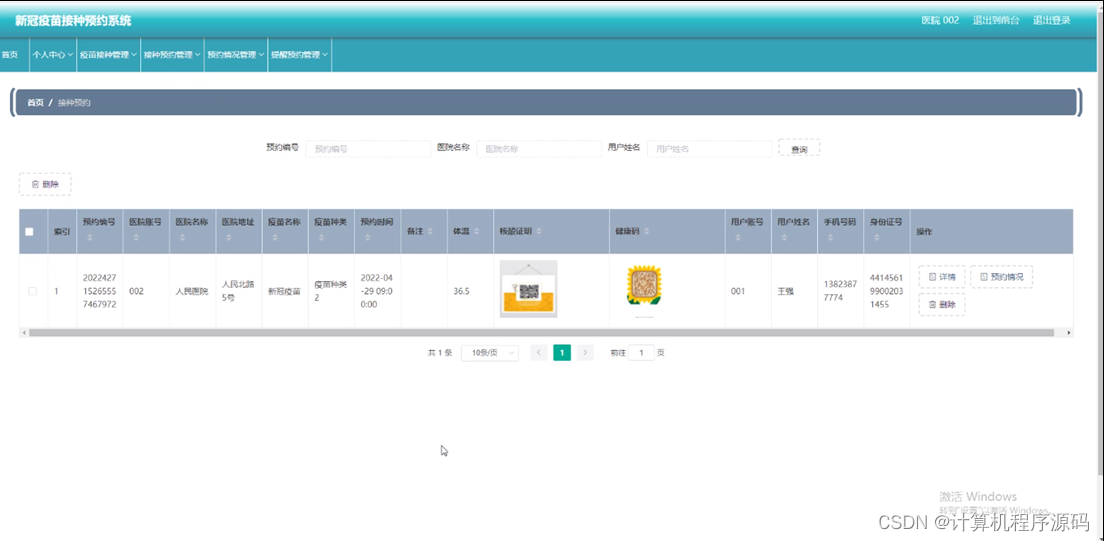Focus the 医院名称 search field
The width and height of the screenshot is (1104, 541).
[x=539, y=149]
